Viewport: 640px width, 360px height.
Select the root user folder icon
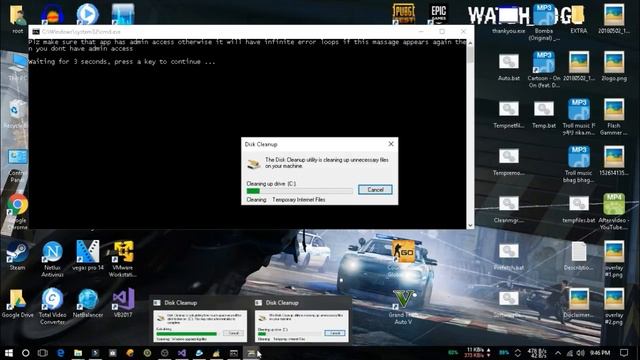coord(17,20)
